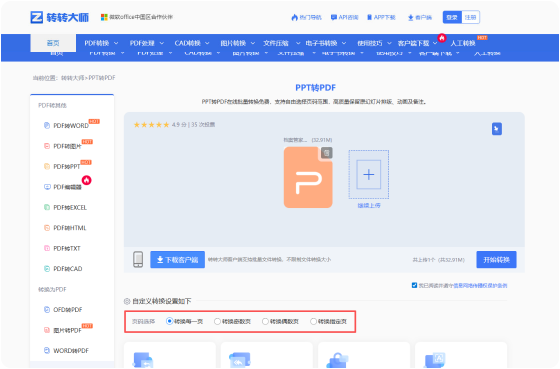Remove the uploaded PPT file via its corner icon
The width and height of the screenshot is (560, 369).
point(326,153)
